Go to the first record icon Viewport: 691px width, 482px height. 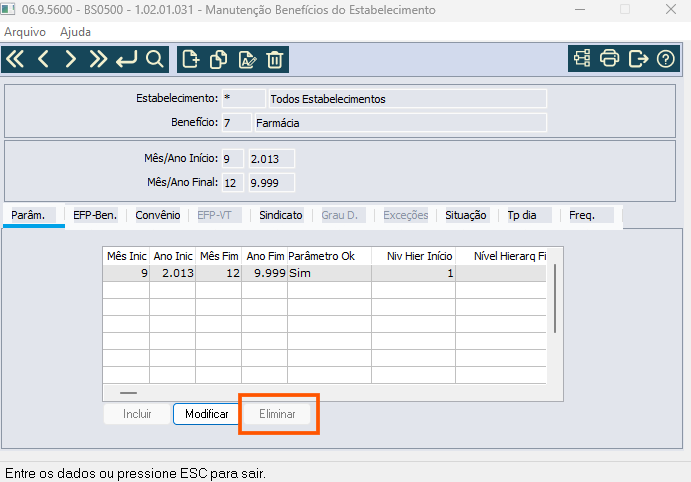point(15,59)
